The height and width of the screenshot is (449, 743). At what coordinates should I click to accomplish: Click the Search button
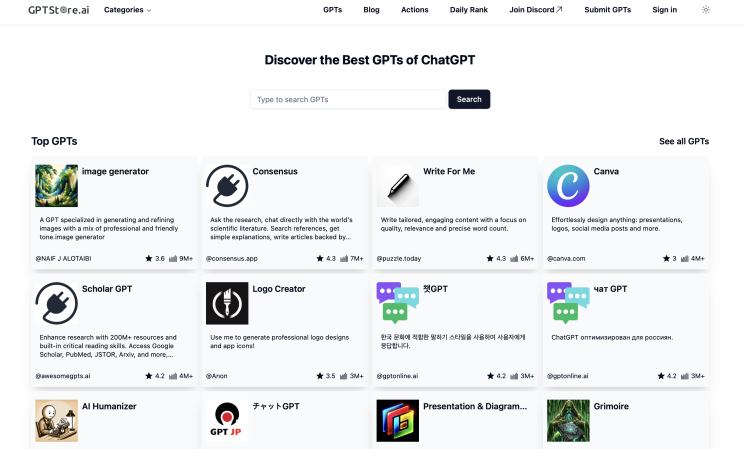click(x=469, y=99)
